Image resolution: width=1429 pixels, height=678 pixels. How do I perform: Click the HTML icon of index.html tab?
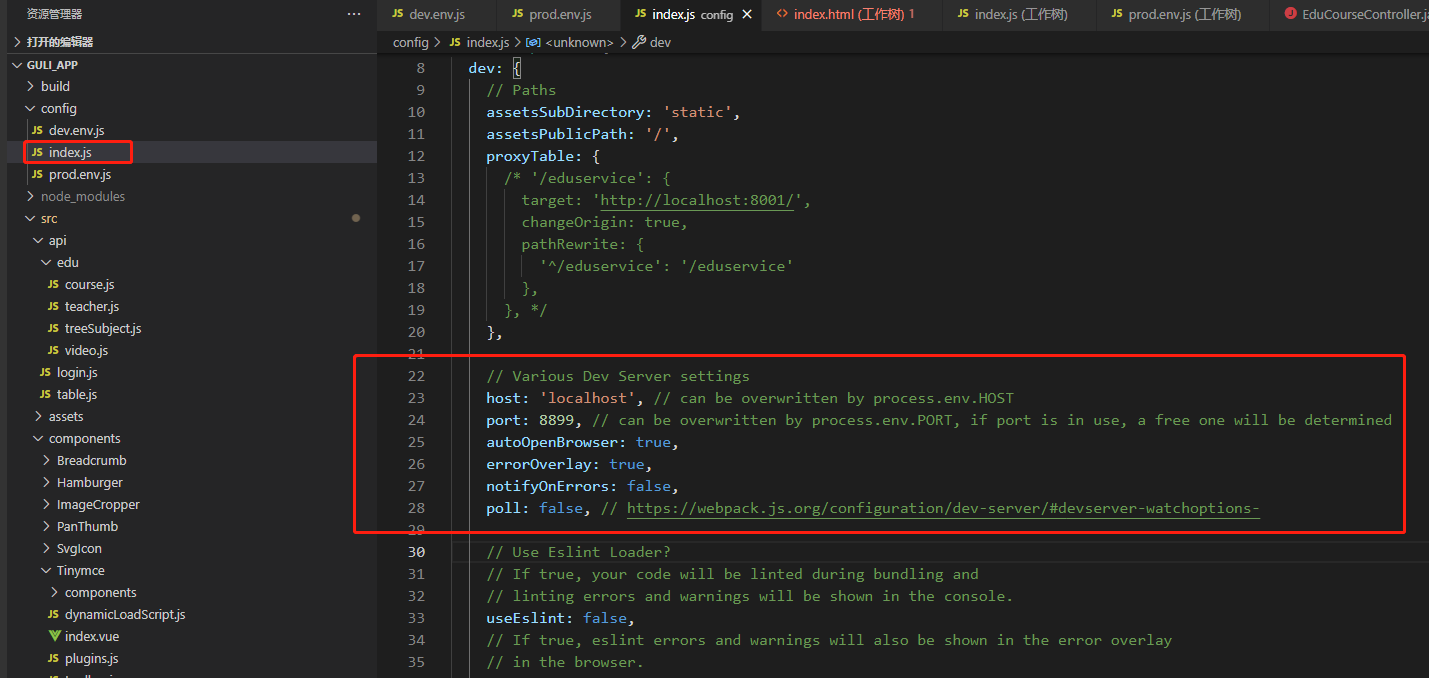click(782, 14)
